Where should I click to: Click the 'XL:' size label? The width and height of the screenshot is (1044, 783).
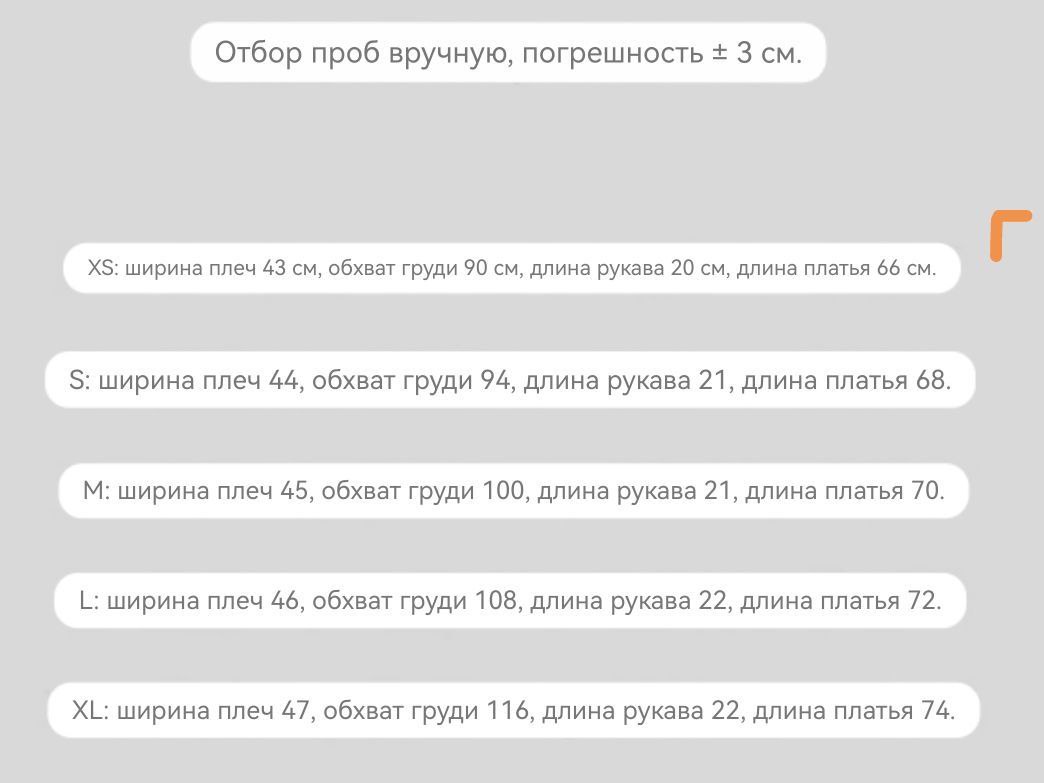[x=90, y=710]
